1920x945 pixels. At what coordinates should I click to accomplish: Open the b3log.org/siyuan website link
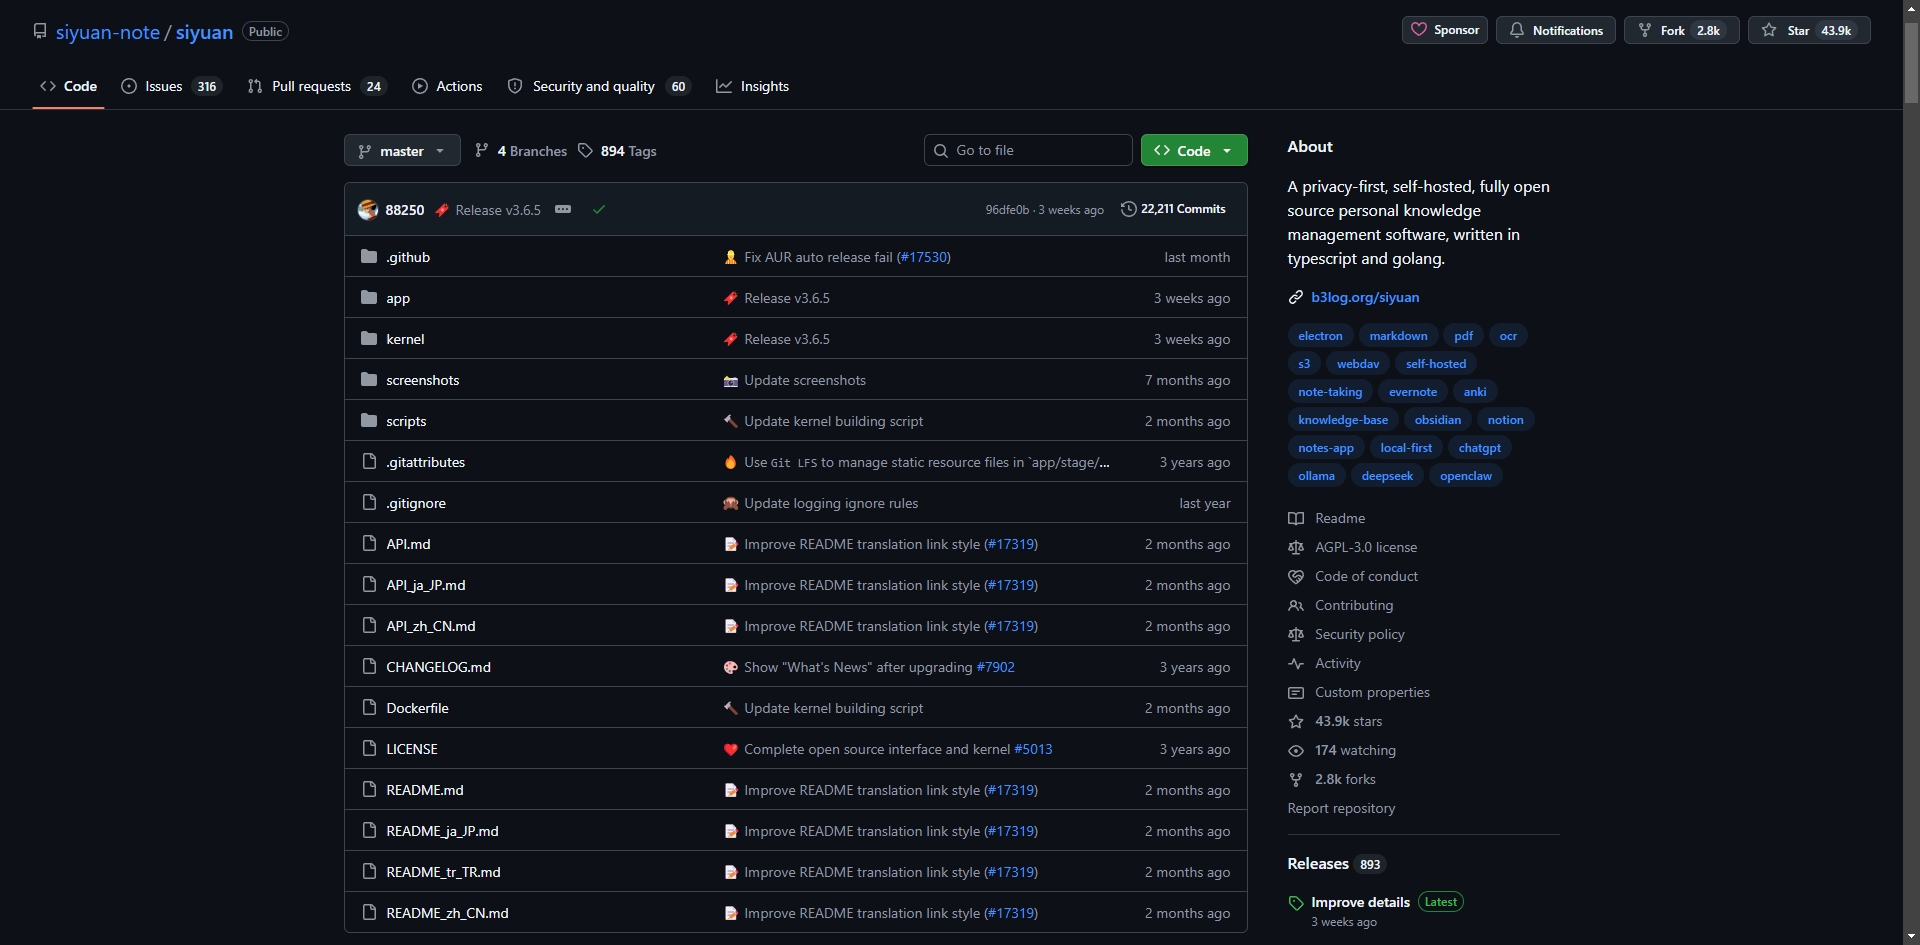pos(1365,298)
